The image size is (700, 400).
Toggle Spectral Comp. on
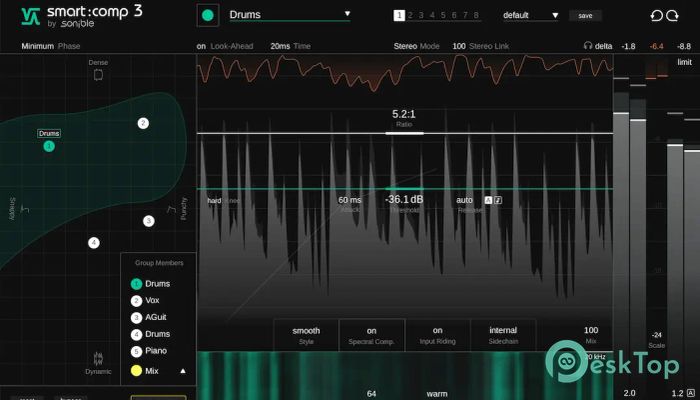371,335
